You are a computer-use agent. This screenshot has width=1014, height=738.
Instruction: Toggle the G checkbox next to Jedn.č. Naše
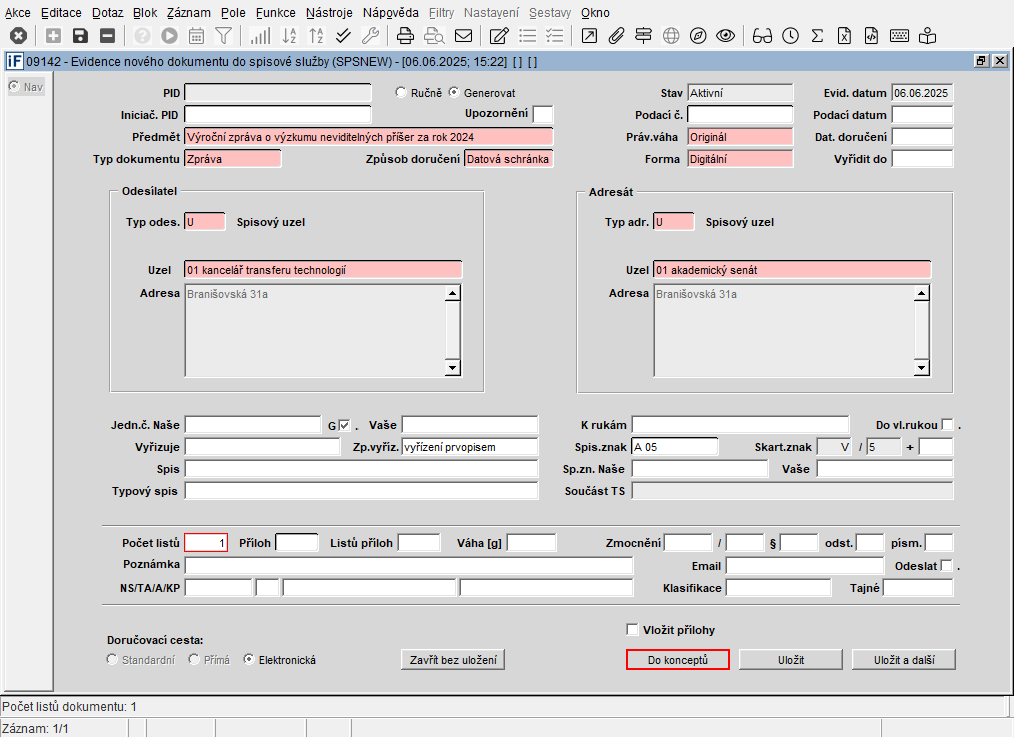click(345, 425)
